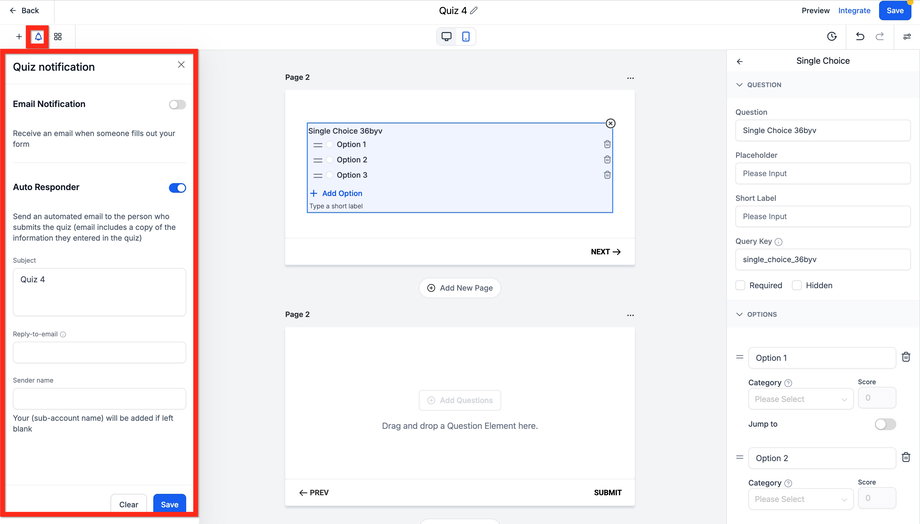Close the Quiz notification panel
Screen dimensions: 920x524
(181, 65)
